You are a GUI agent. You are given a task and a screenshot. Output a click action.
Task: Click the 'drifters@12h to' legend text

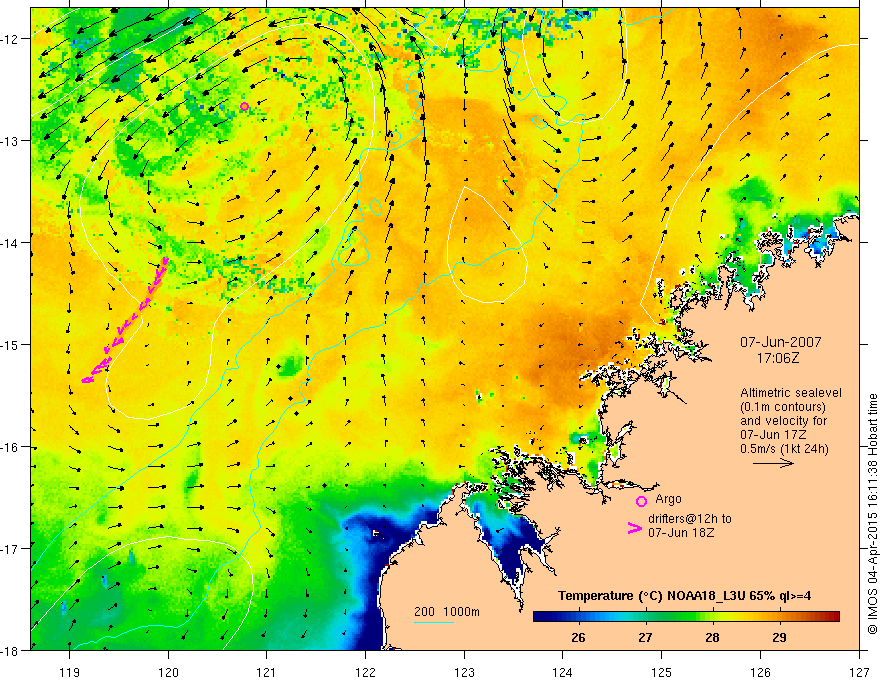point(690,519)
